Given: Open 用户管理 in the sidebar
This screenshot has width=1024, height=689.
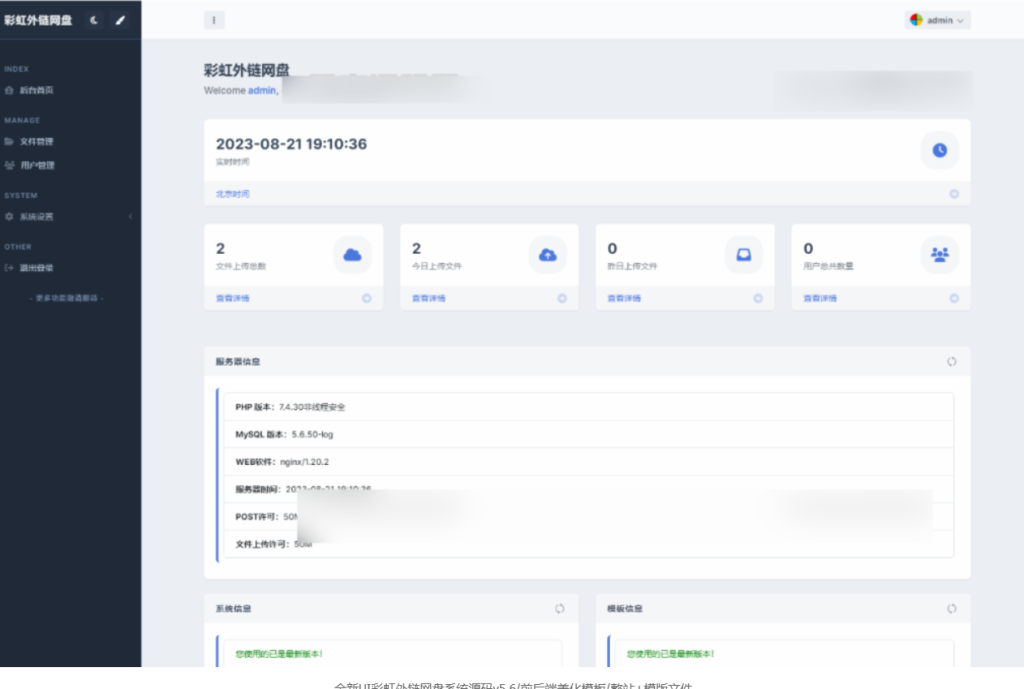Looking at the screenshot, I should 37,165.
